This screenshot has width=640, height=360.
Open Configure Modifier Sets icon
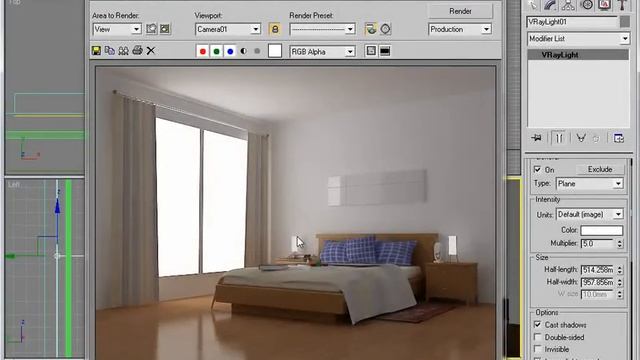coord(618,138)
